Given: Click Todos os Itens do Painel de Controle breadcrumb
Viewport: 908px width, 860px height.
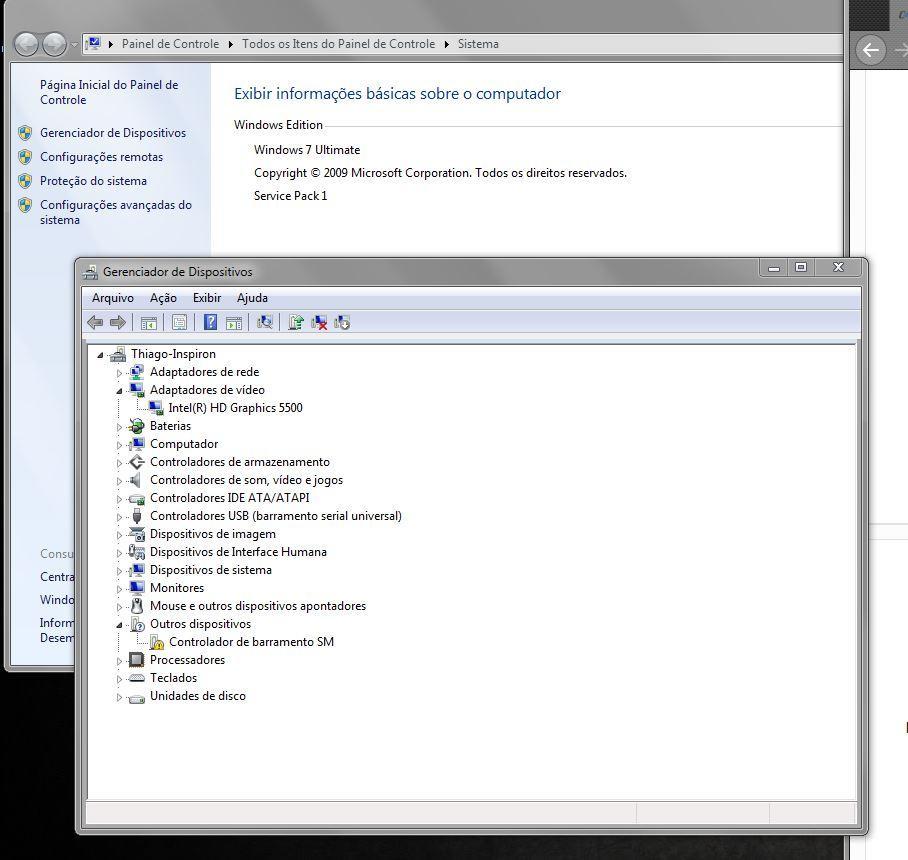Looking at the screenshot, I should click(338, 44).
